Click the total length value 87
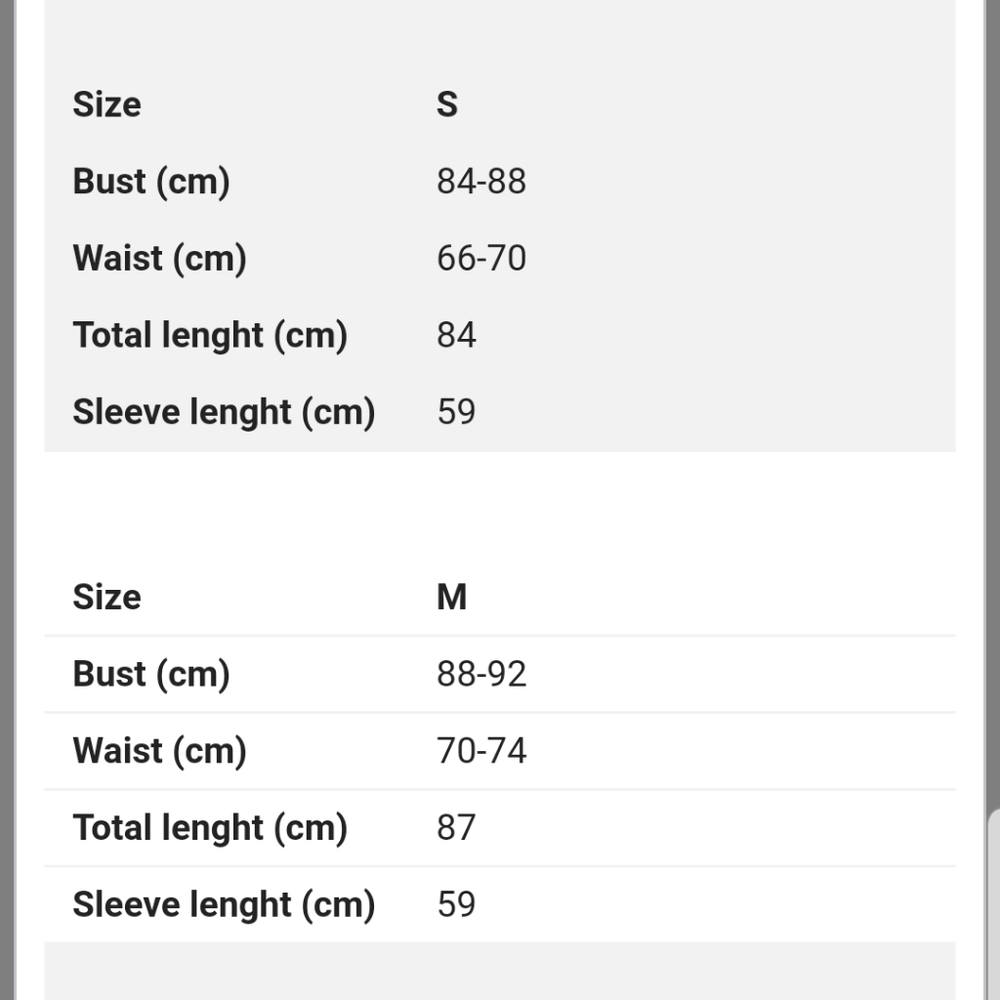The image size is (1000, 1000). click(456, 828)
